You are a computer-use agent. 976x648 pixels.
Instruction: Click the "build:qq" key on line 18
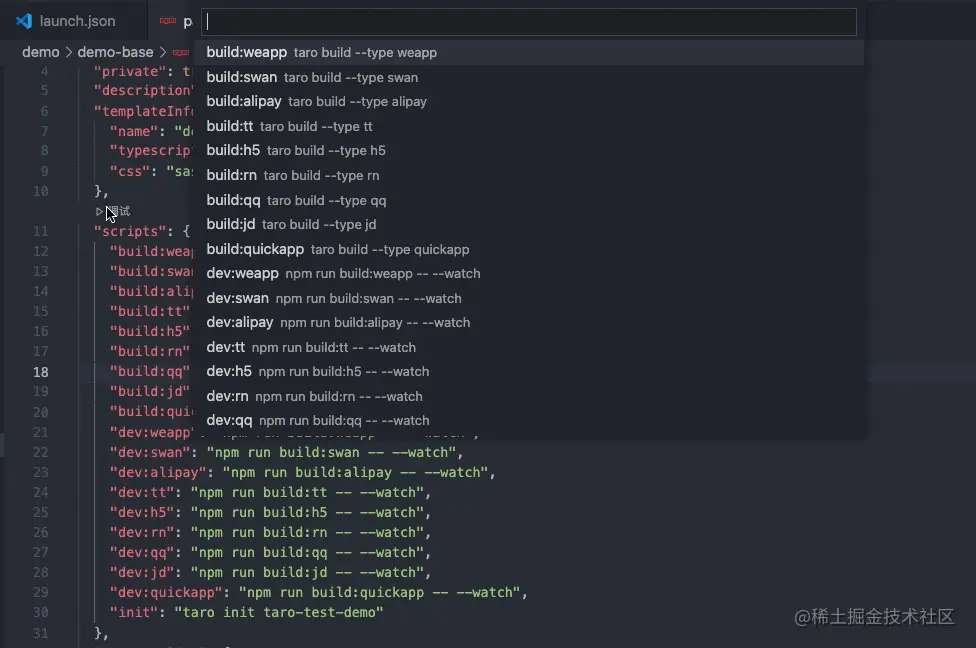tap(149, 372)
